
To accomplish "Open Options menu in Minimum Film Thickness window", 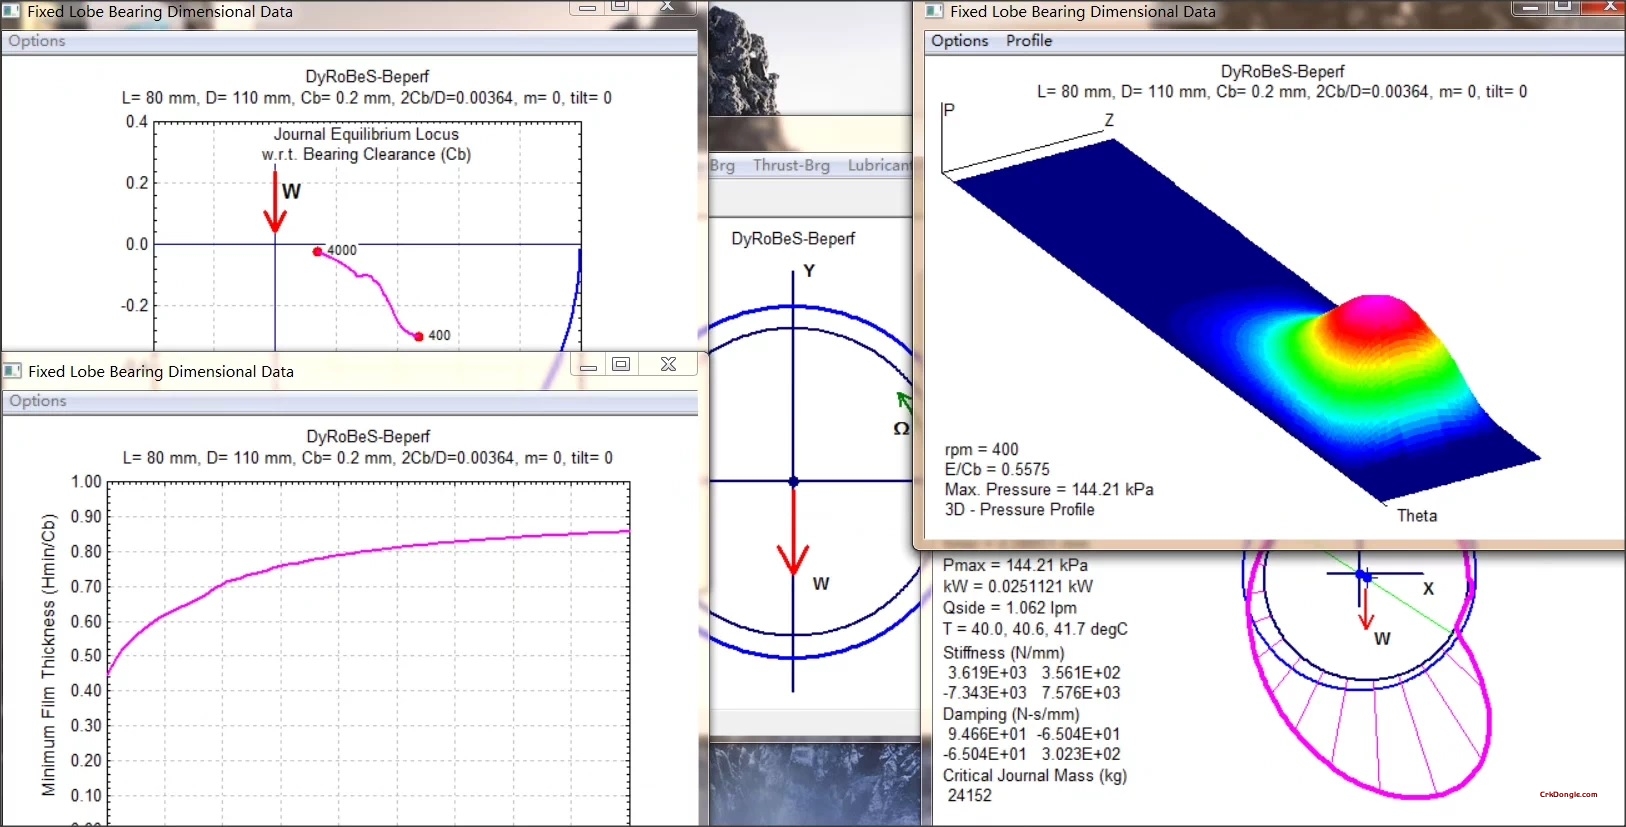I will pyautogui.click(x=38, y=401).
